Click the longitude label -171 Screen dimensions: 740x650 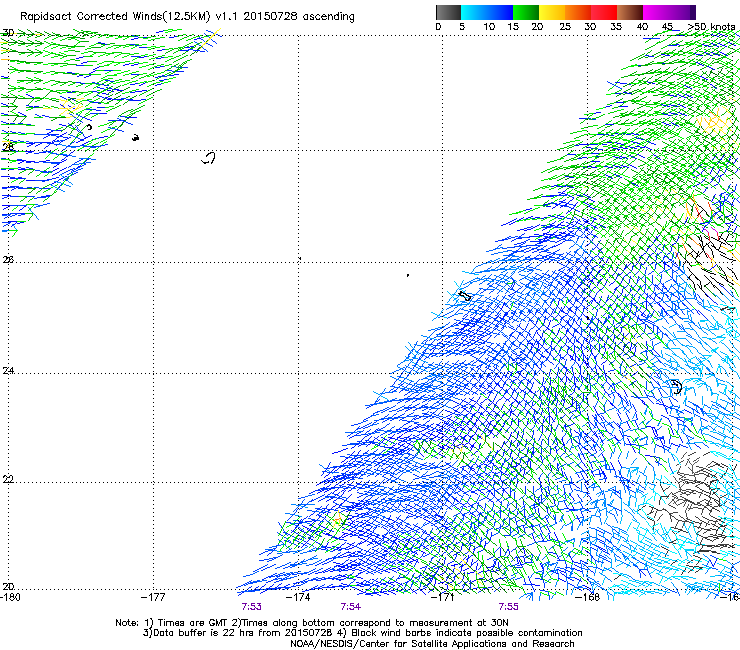(443, 597)
